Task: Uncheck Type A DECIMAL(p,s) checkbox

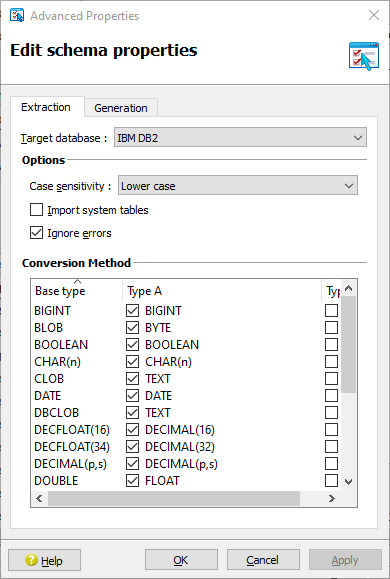Action: pos(132,463)
